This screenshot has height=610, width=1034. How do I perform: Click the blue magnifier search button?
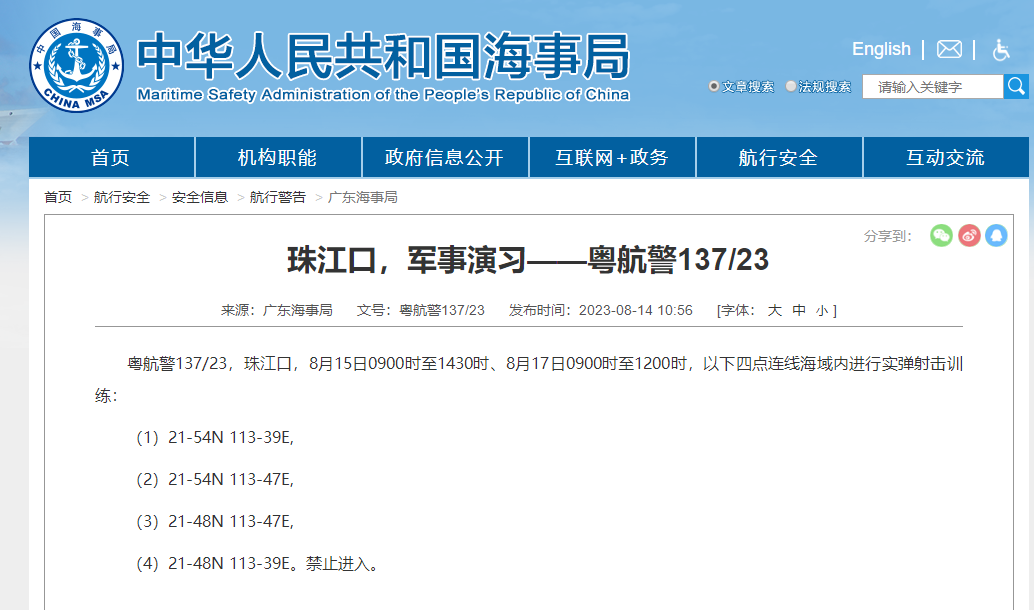coord(1016,86)
